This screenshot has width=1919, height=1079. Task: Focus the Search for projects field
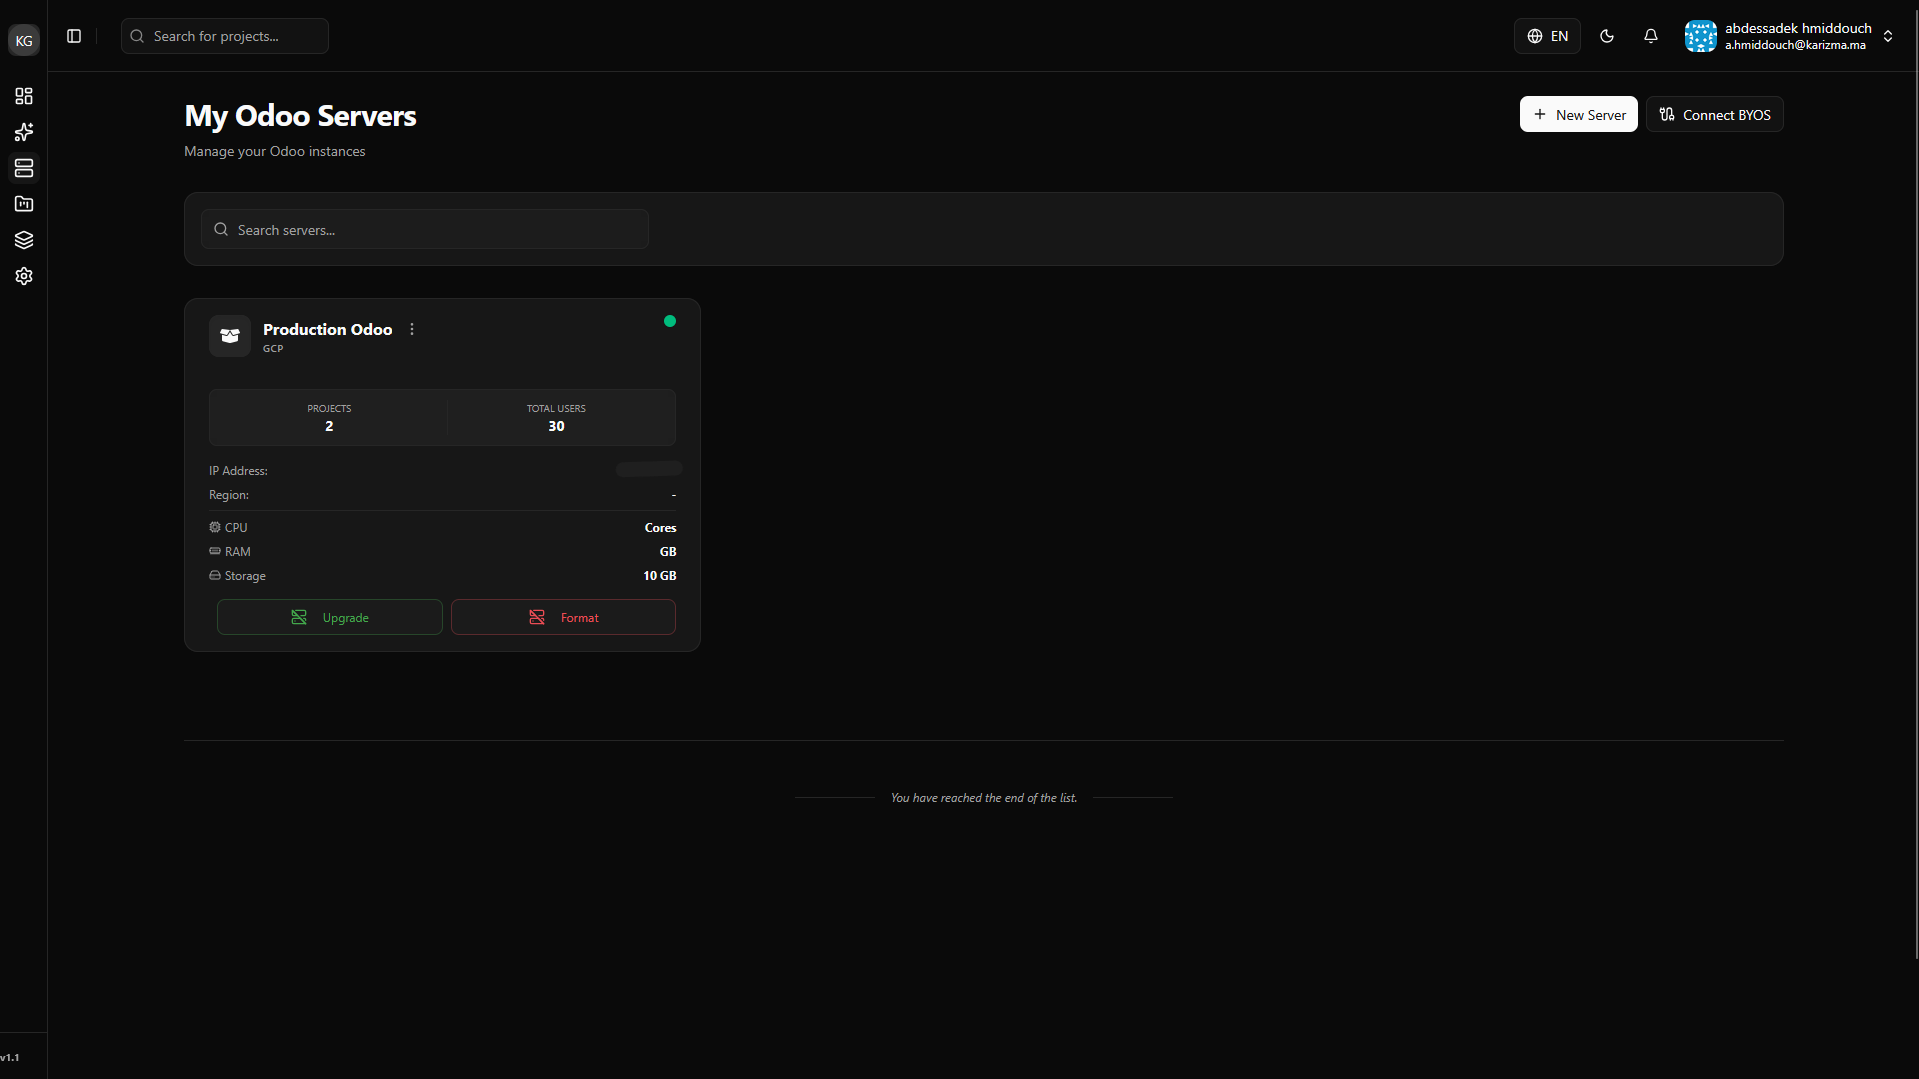(225, 36)
